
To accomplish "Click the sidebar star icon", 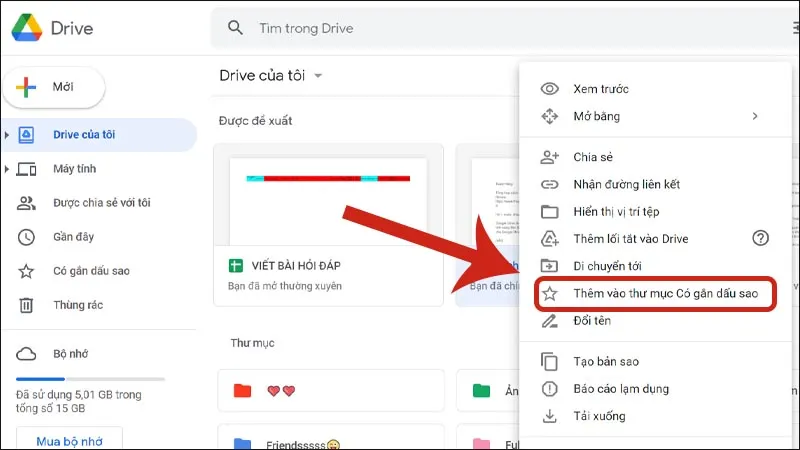I will (x=26, y=271).
